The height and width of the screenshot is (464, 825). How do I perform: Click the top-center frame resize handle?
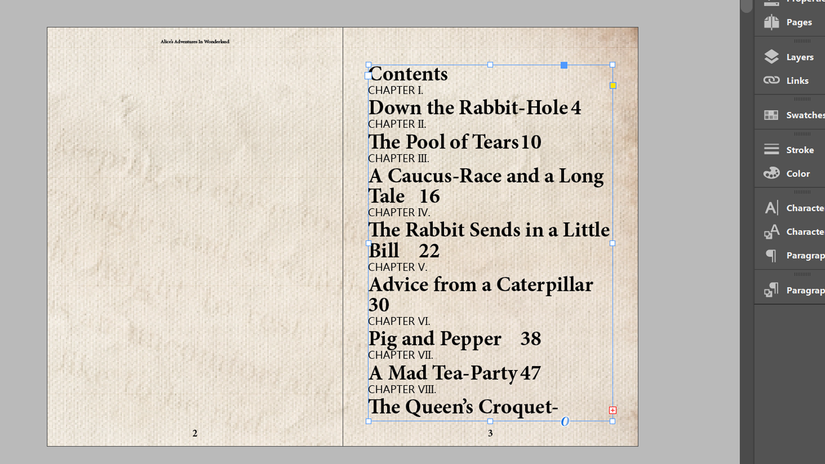click(x=490, y=65)
